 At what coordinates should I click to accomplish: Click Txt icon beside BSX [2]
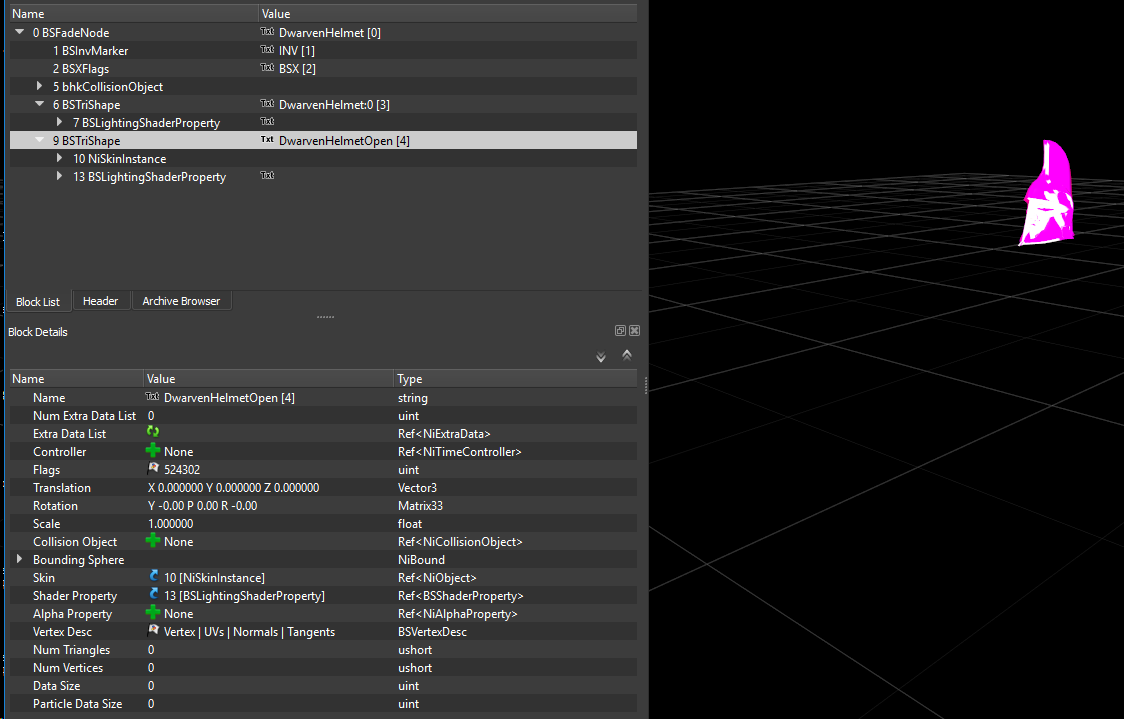(267, 67)
